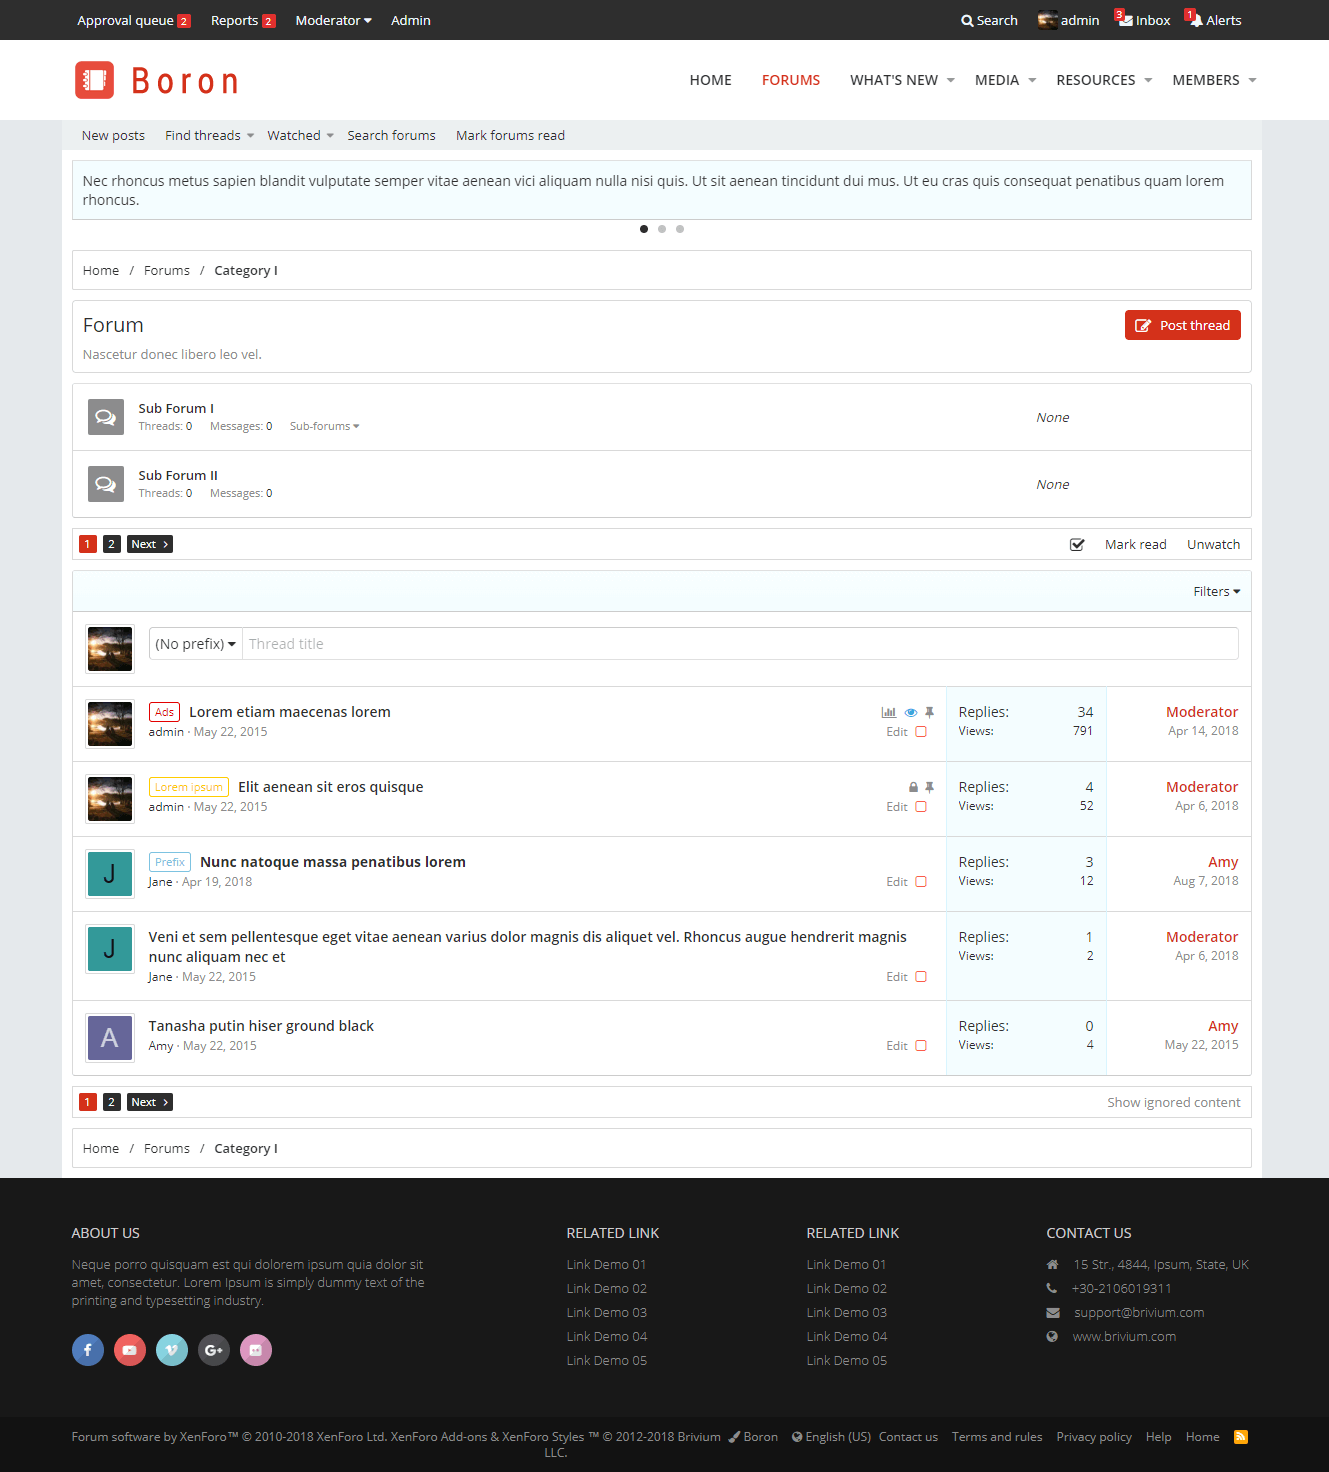Open the WHAT'S NEW navigation tab
Screen dimensions: 1329x1472
pos(894,80)
